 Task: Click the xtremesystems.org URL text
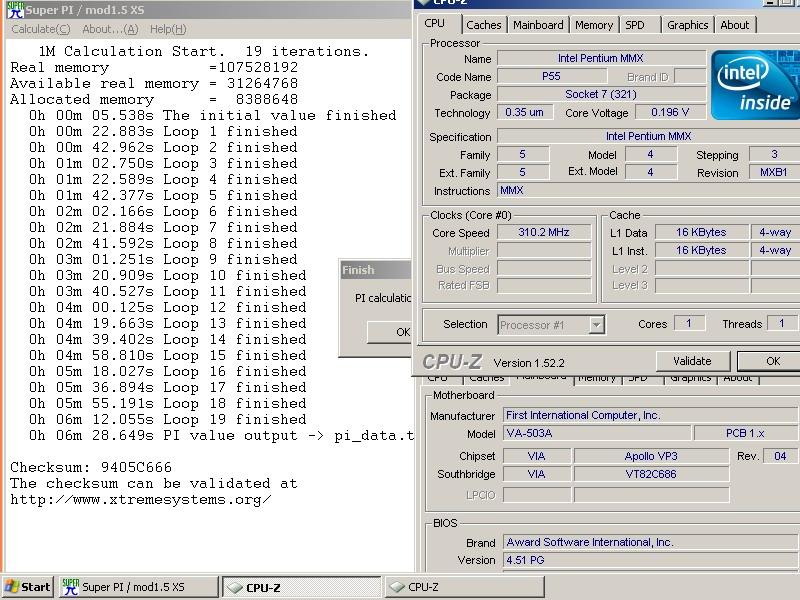point(141,499)
